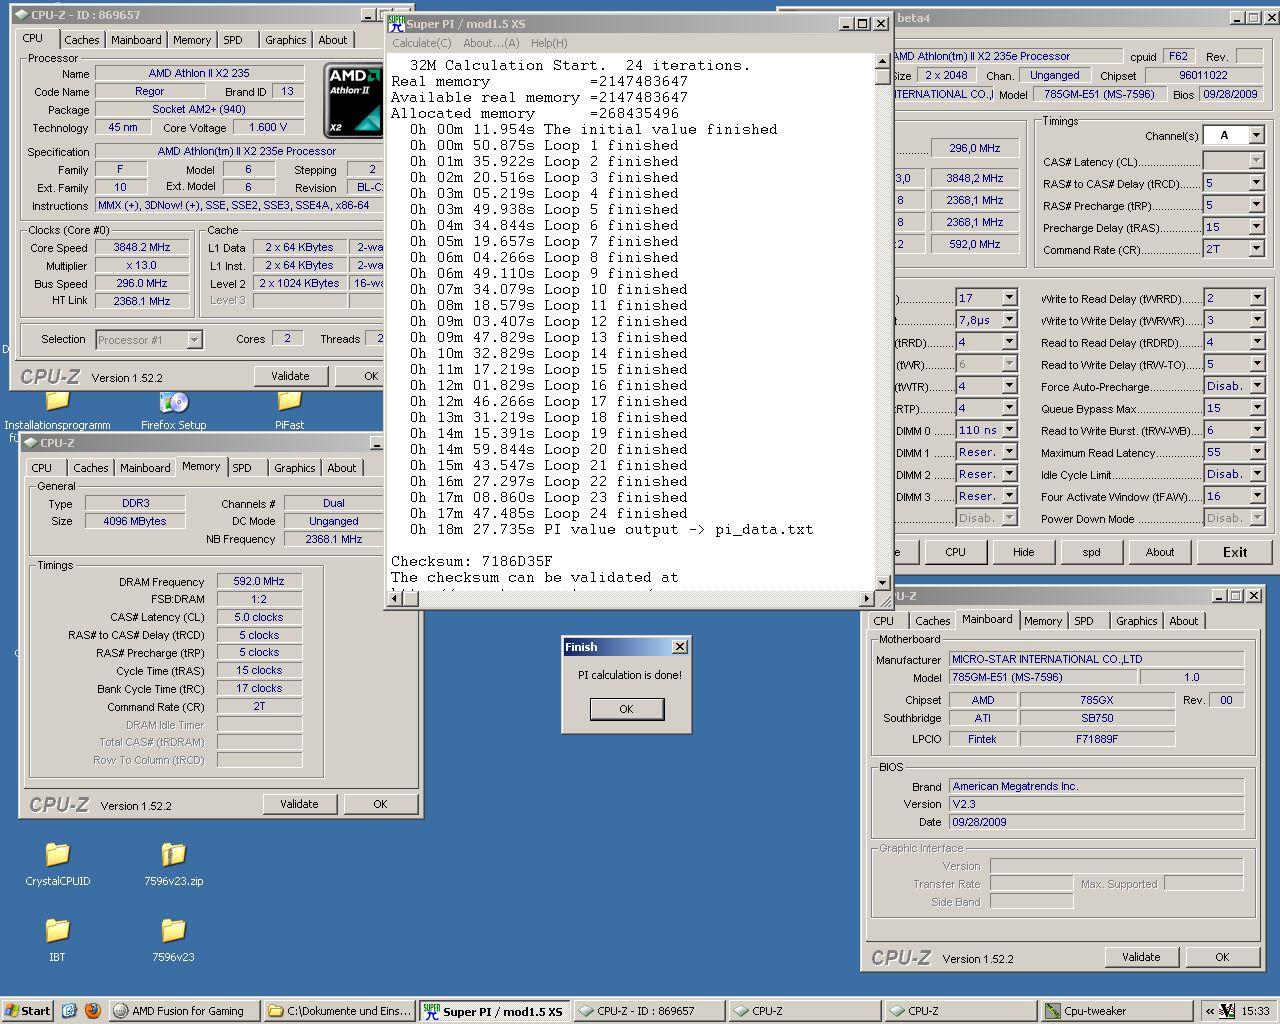Click Super PI vertical scrollbar up arrow

point(882,62)
